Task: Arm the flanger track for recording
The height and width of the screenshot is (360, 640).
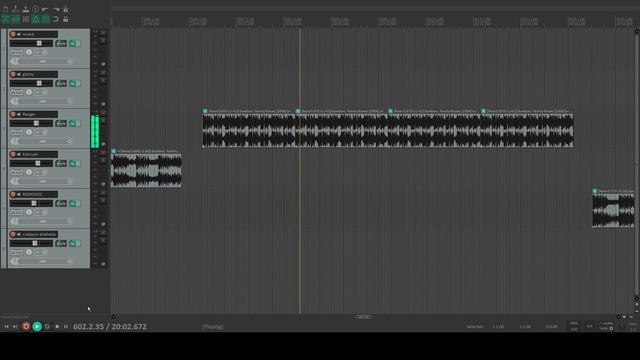Action: click(13, 114)
